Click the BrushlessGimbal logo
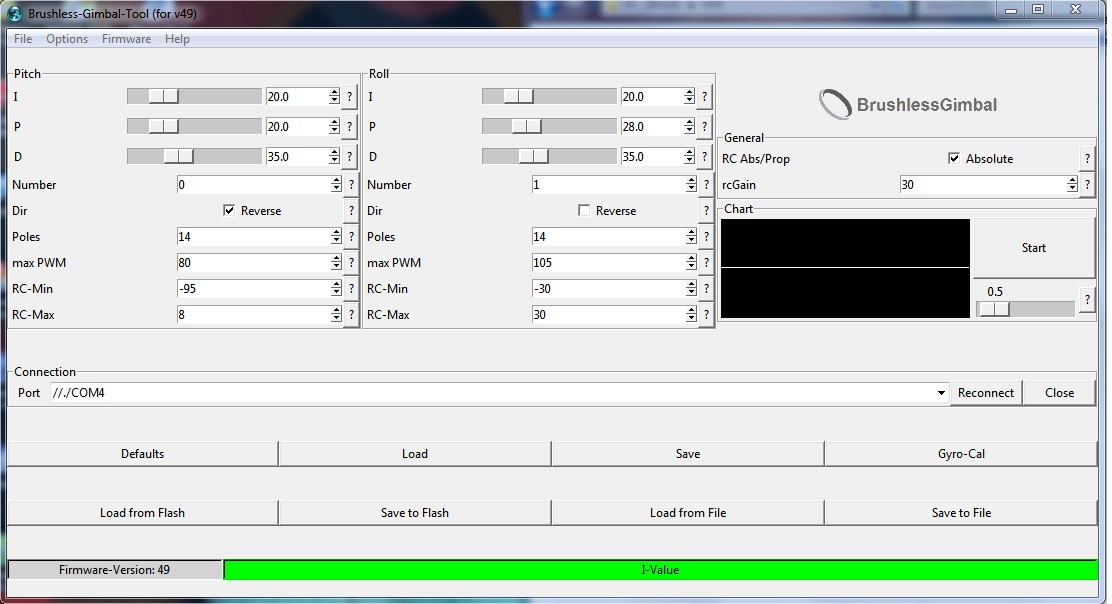Screen dimensions: 1112x604 pos(908,104)
